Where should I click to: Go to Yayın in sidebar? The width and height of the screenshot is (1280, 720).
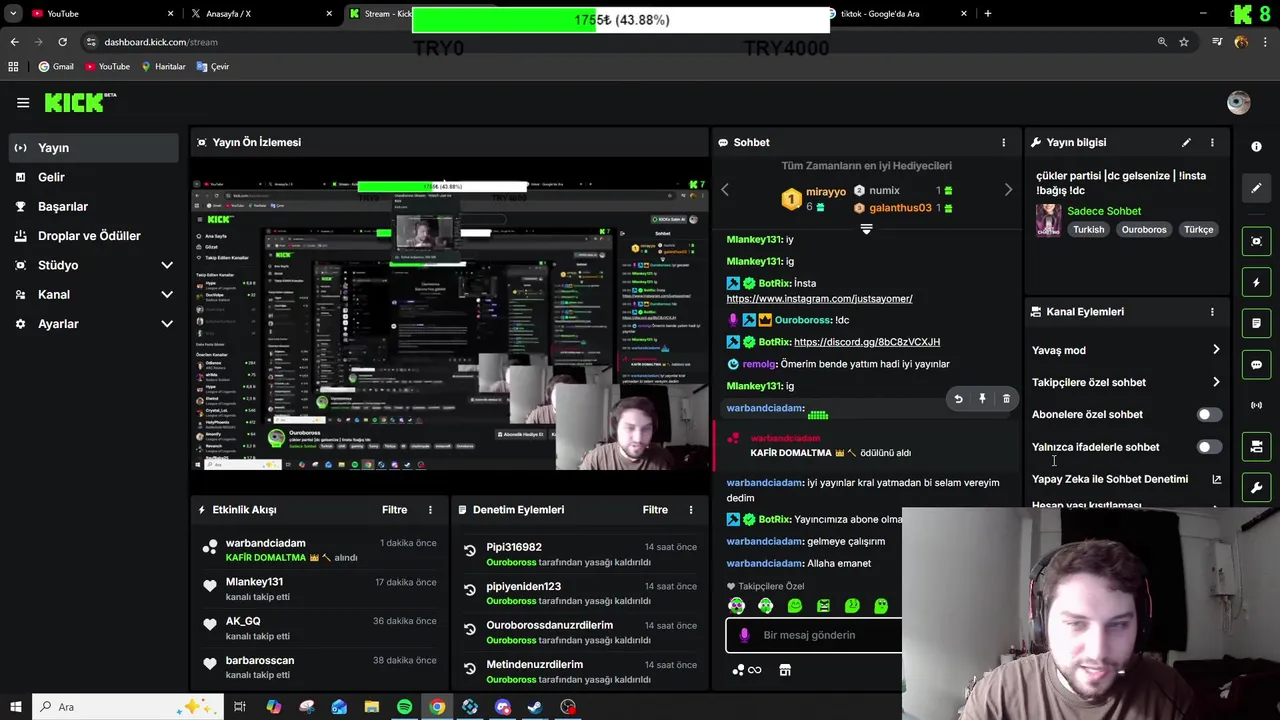pyautogui.click(x=93, y=148)
